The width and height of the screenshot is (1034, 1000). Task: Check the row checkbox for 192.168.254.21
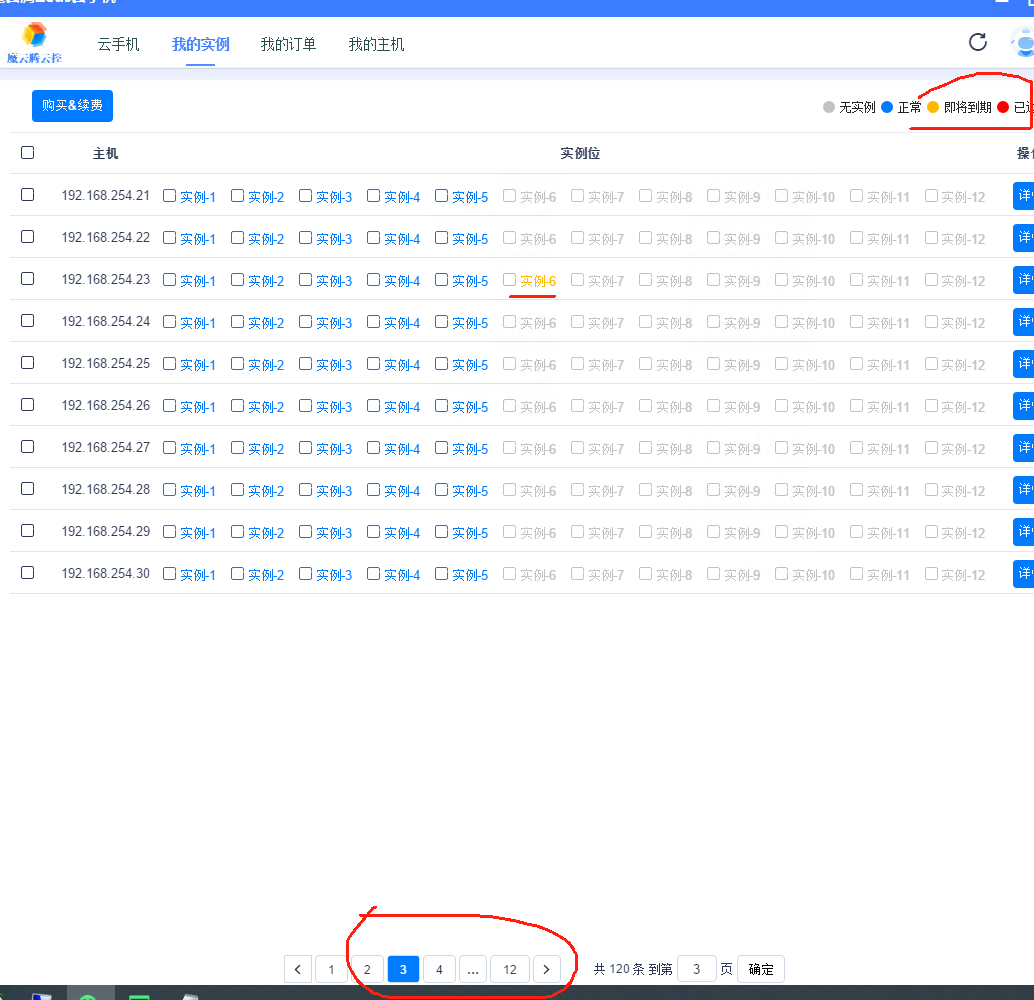(x=27, y=195)
